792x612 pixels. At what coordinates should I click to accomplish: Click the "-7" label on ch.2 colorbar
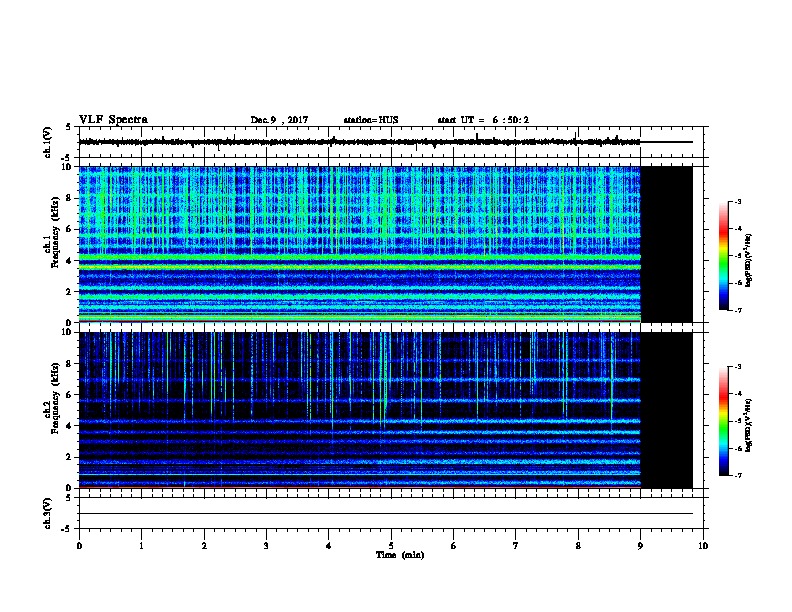pyautogui.click(x=737, y=475)
